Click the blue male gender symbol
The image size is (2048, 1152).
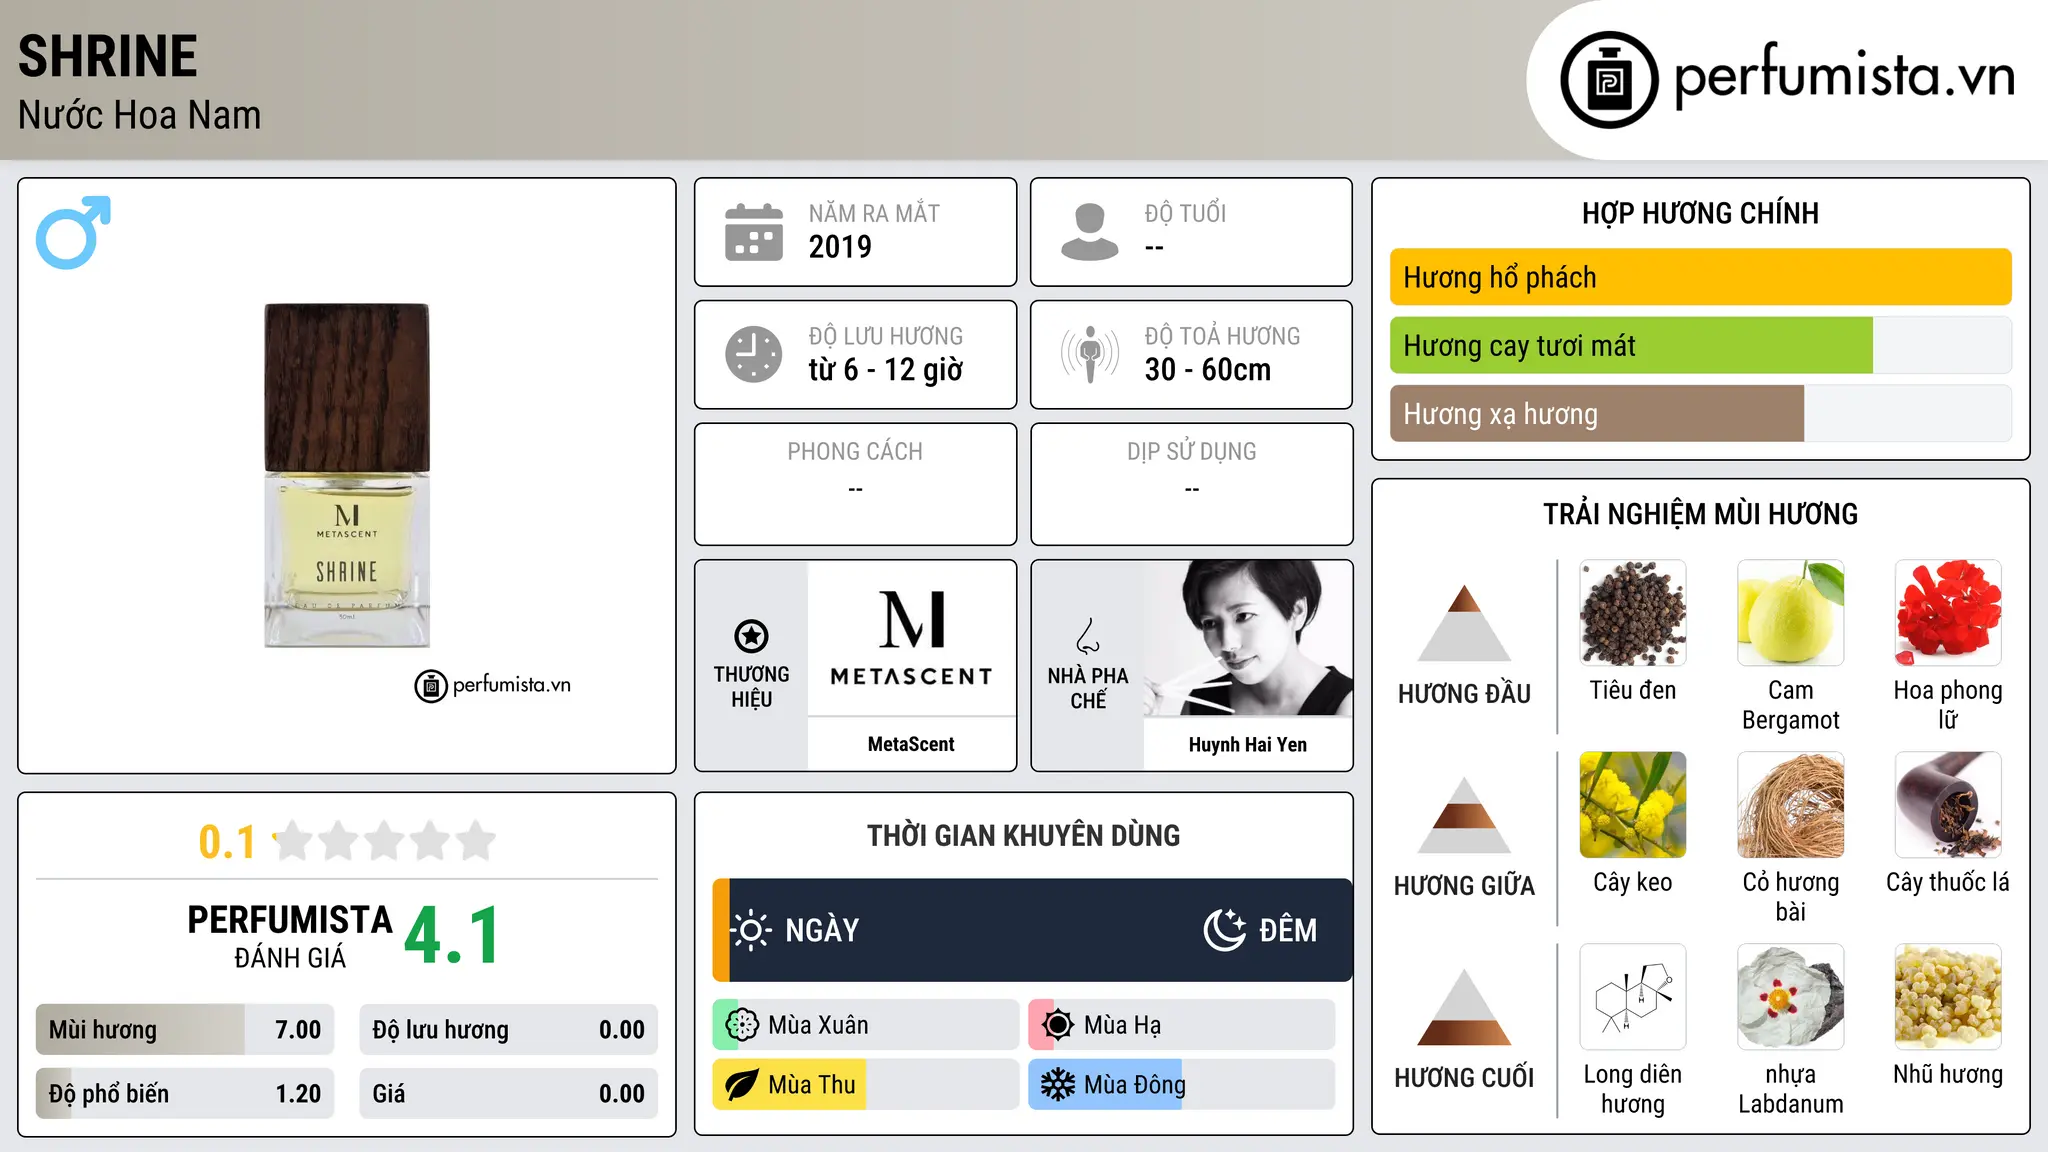pyautogui.click(x=73, y=233)
